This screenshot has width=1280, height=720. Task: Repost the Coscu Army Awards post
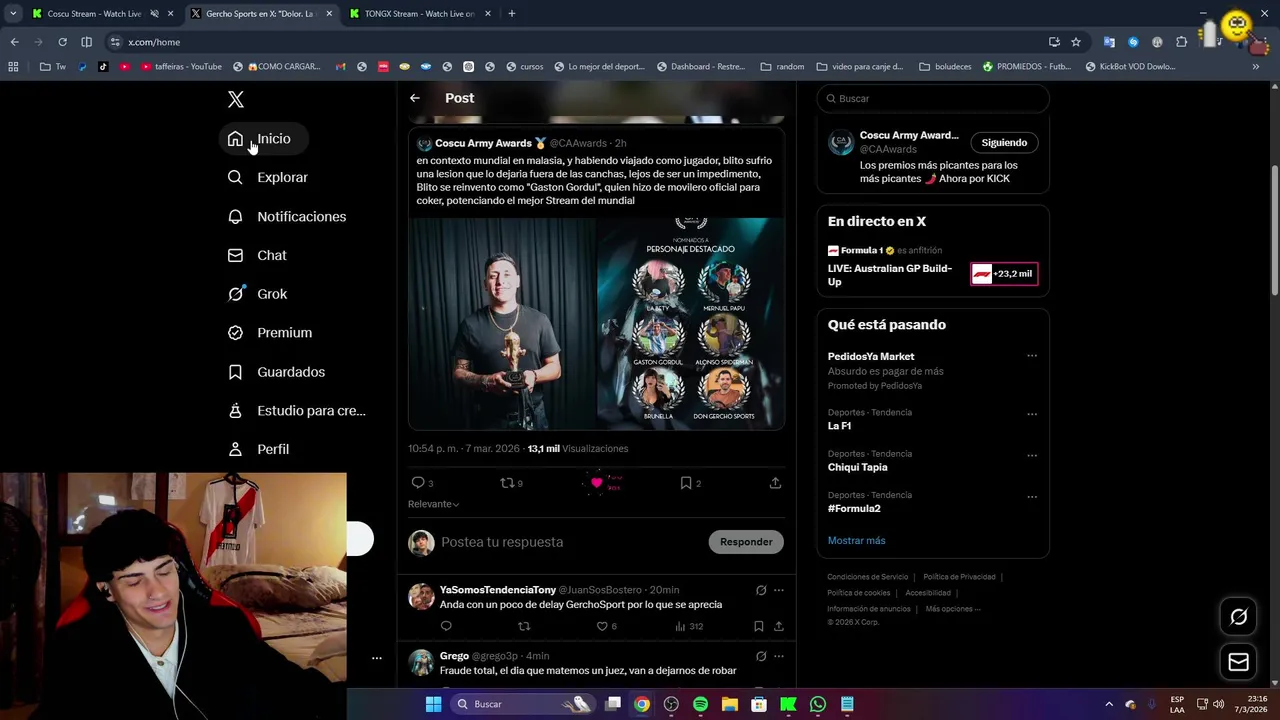click(507, 483)
